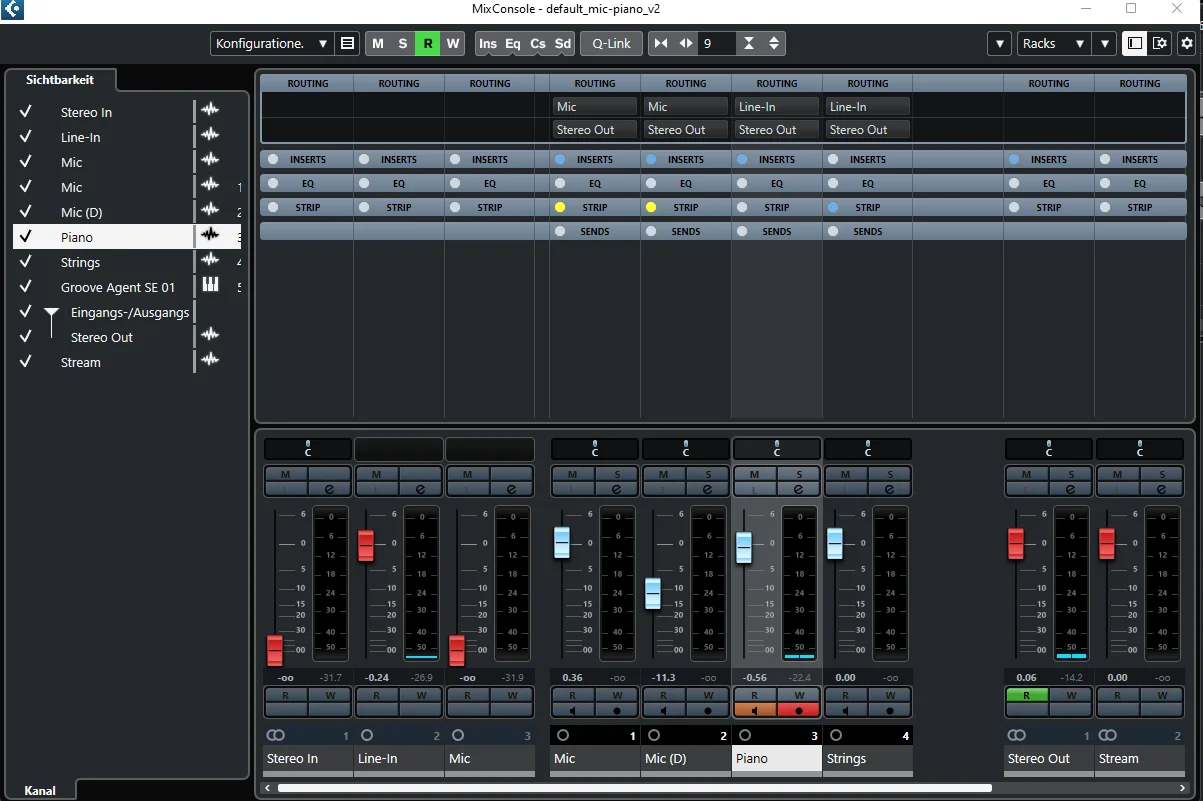
Task: Click the Q-Link button
Action: 610,43
